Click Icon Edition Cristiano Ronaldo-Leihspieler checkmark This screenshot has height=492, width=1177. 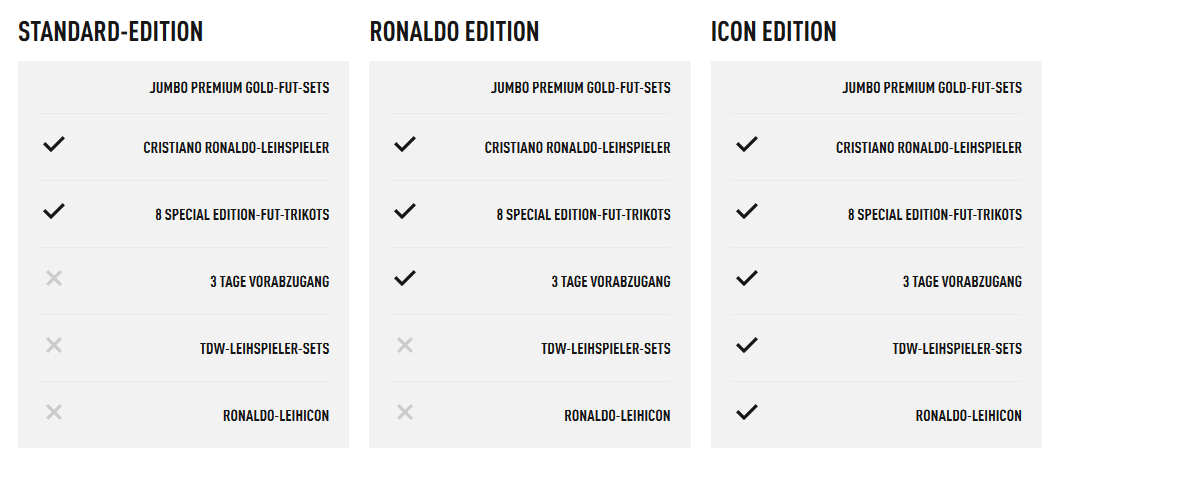click(747, 145)
